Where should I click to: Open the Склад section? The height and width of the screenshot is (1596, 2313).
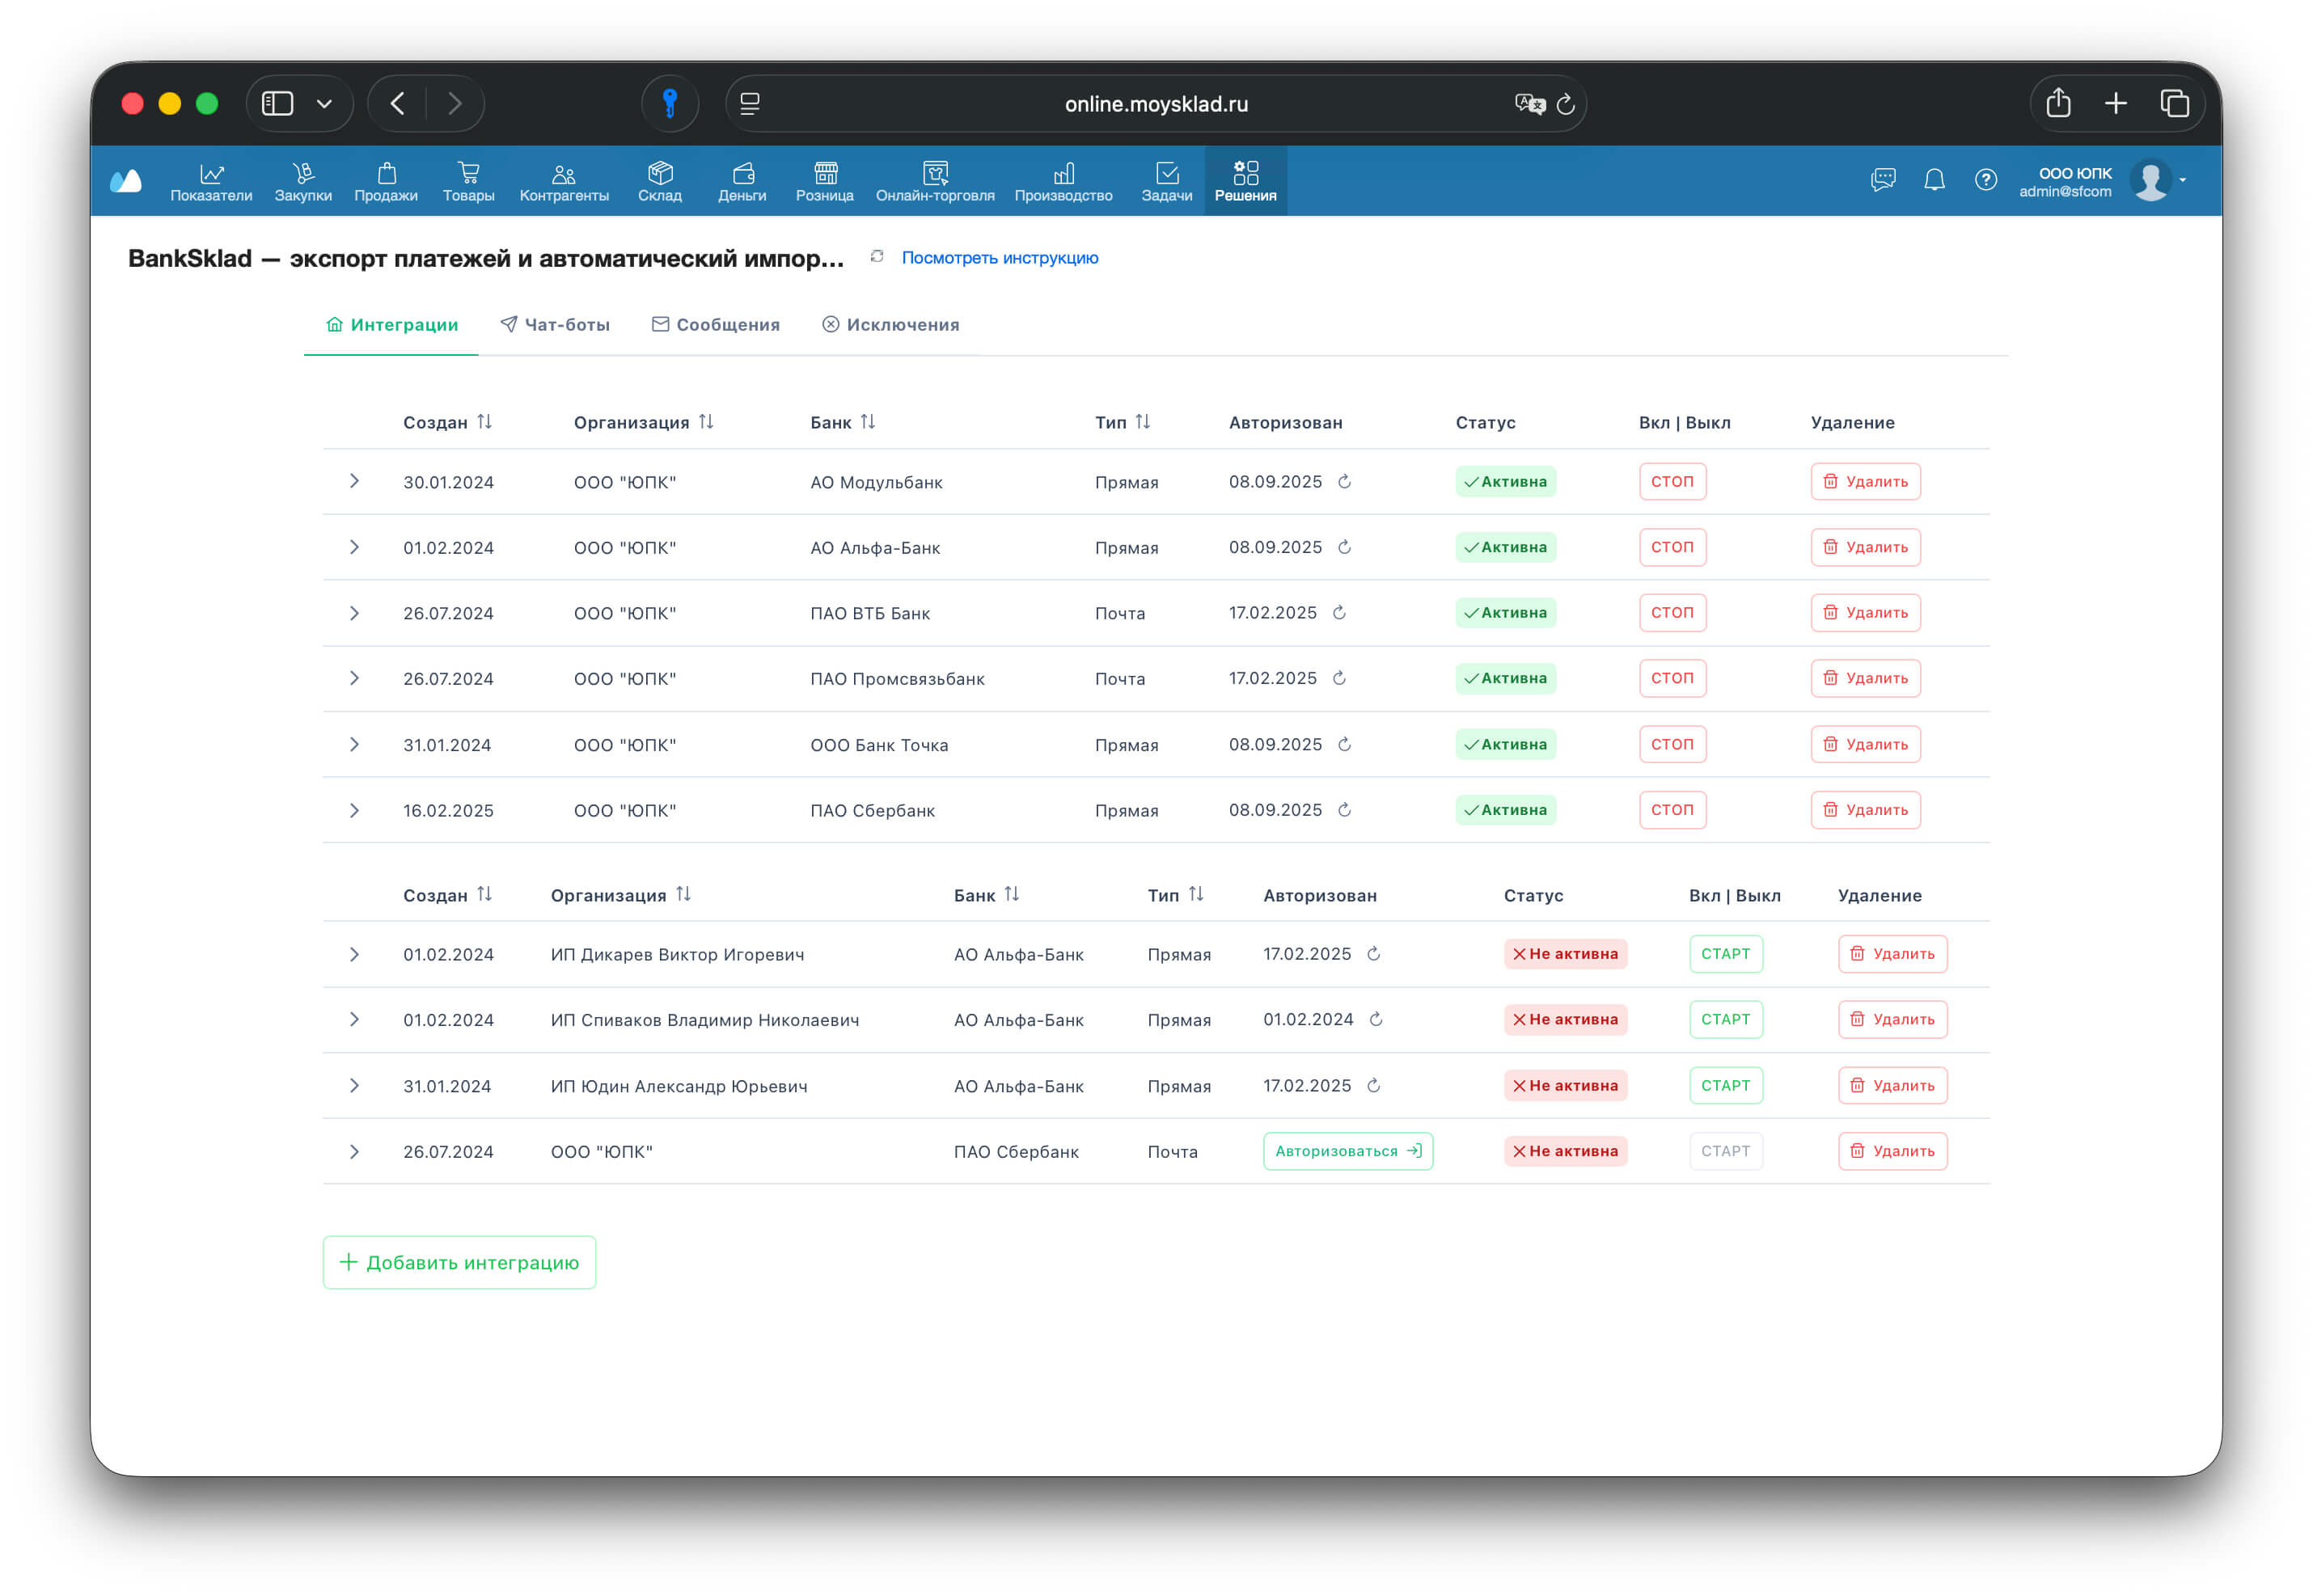tap(660, 182)
